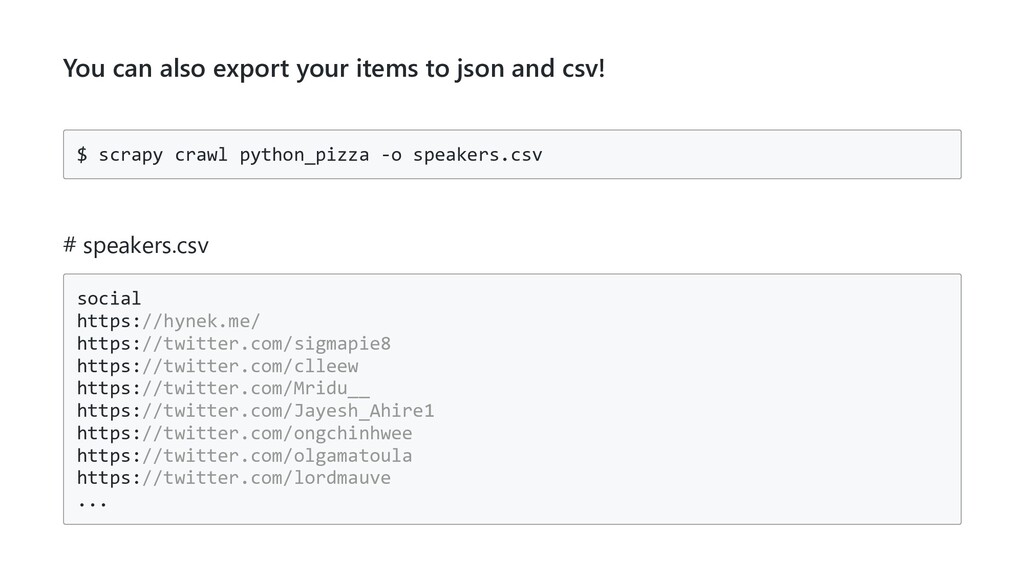The height and width of the screenshot is (576, 1024).
Task: Click "speakers.csv" argument in the command line
Action: click(477, 155)
